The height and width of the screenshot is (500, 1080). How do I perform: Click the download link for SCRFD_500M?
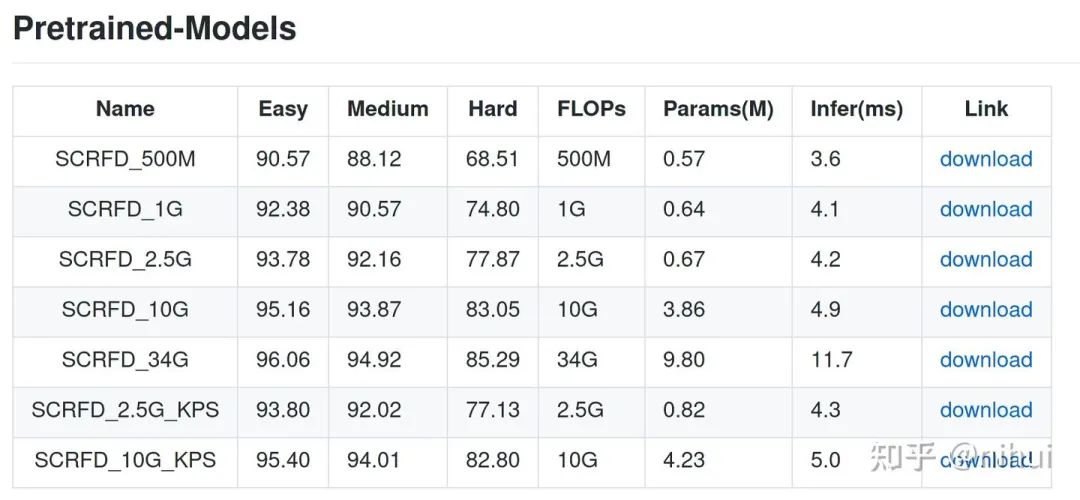click(x=985, y=159)
